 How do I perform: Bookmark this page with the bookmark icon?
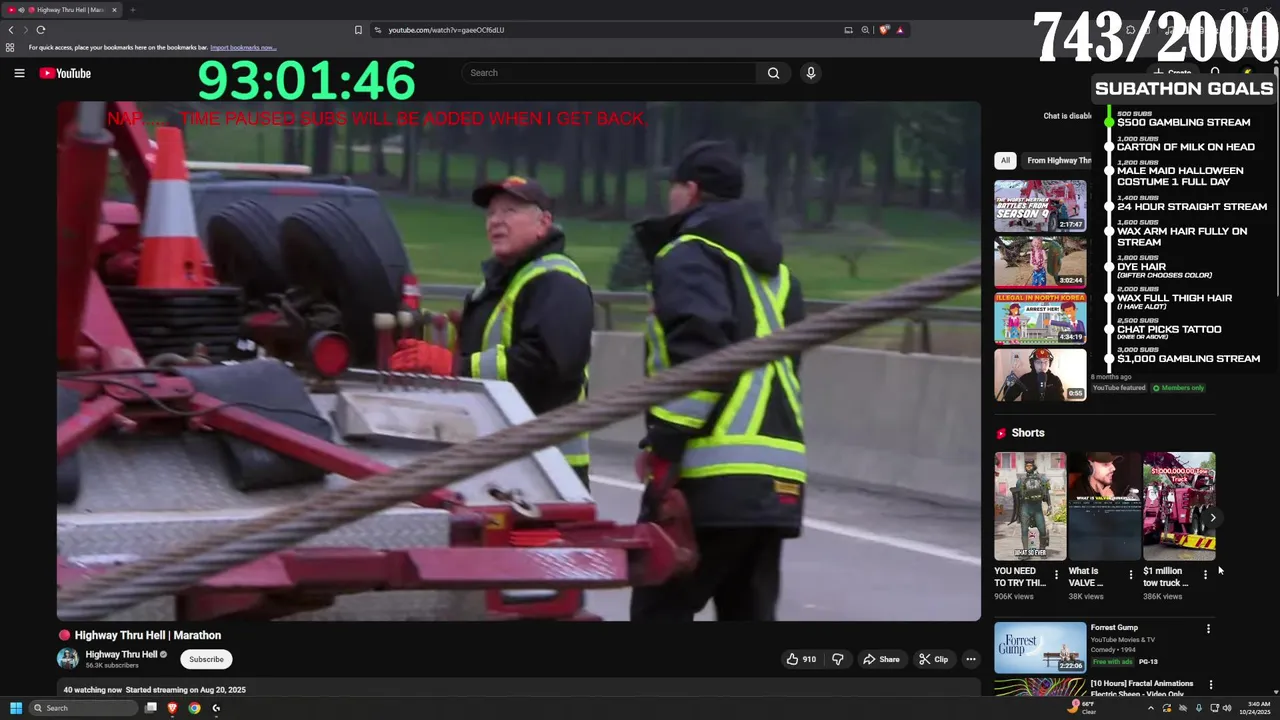click(x=358, y=30)
